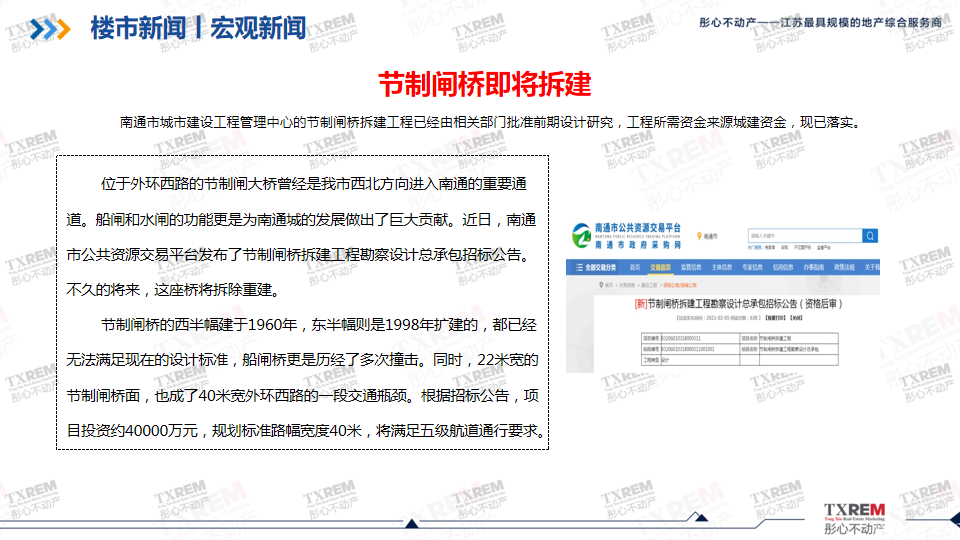960x540 pixels.
Task: Select the 交易信息 nav tab
Action: coord(661,267)
